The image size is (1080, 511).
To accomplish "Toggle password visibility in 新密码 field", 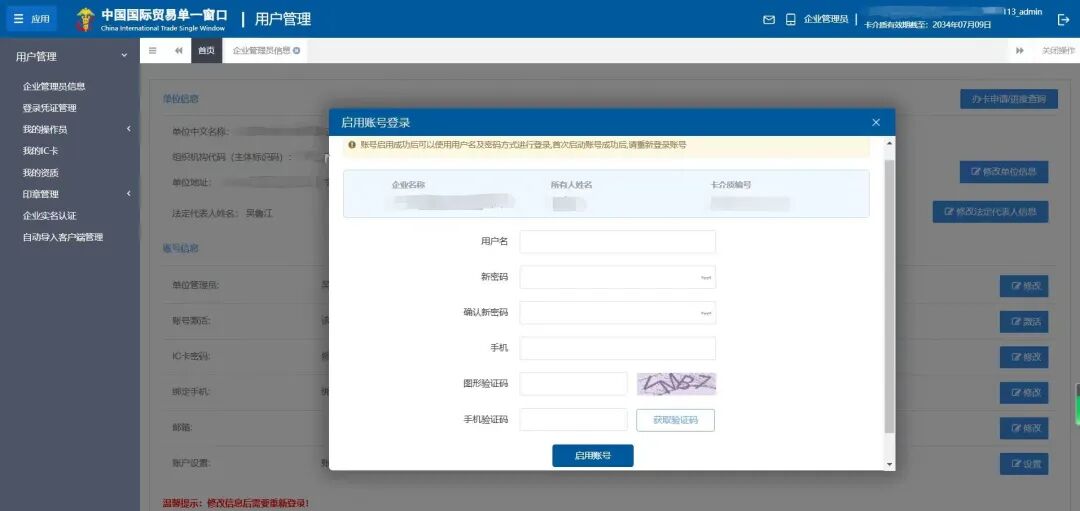I will 706,277.
